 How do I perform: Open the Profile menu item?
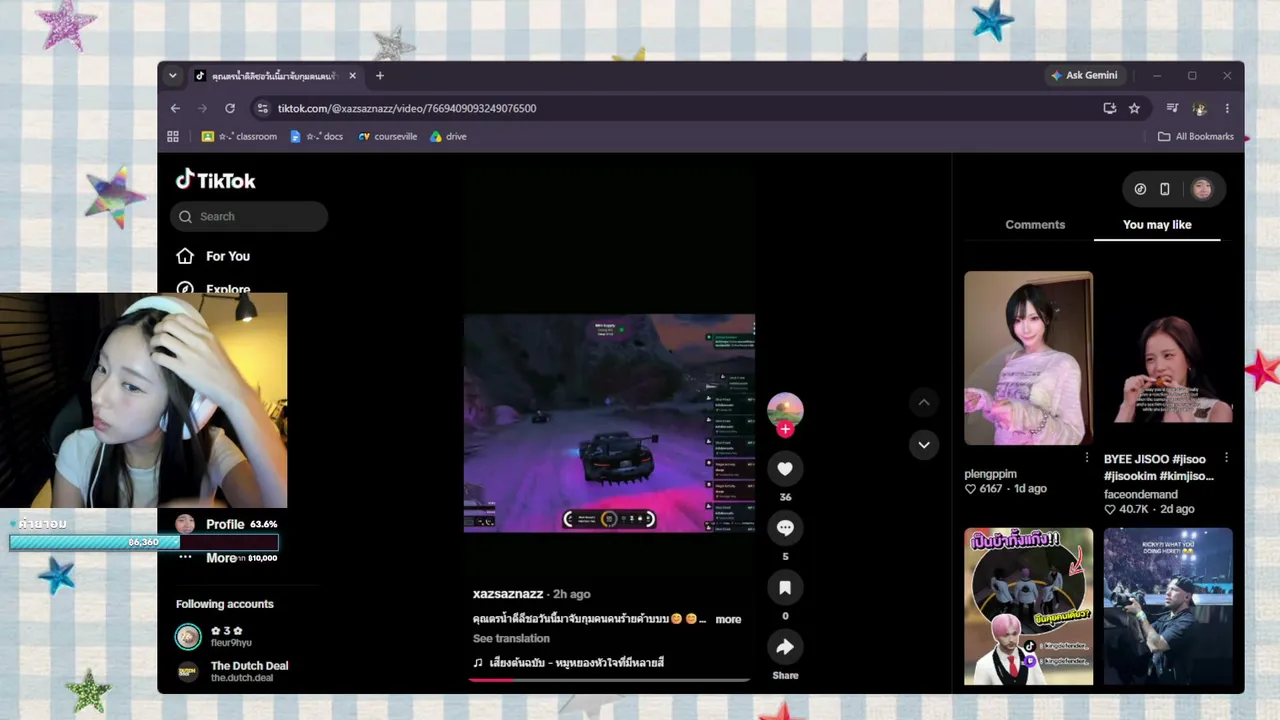225,524
